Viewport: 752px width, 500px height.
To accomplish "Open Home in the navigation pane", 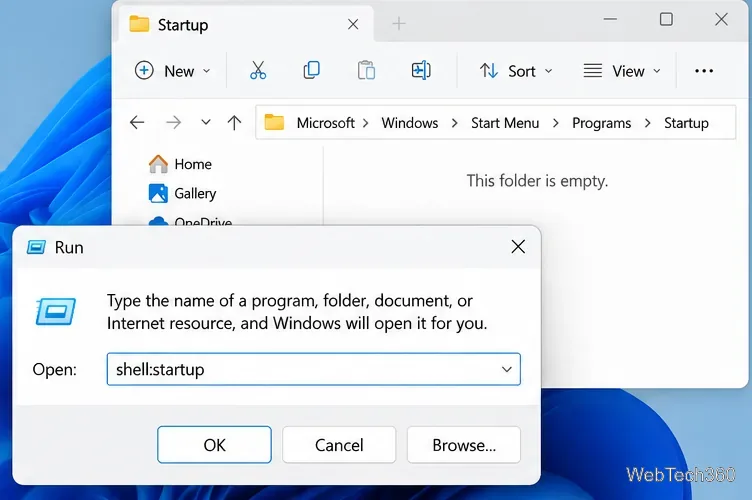I will pyautogui.click(x=180, y=164).
